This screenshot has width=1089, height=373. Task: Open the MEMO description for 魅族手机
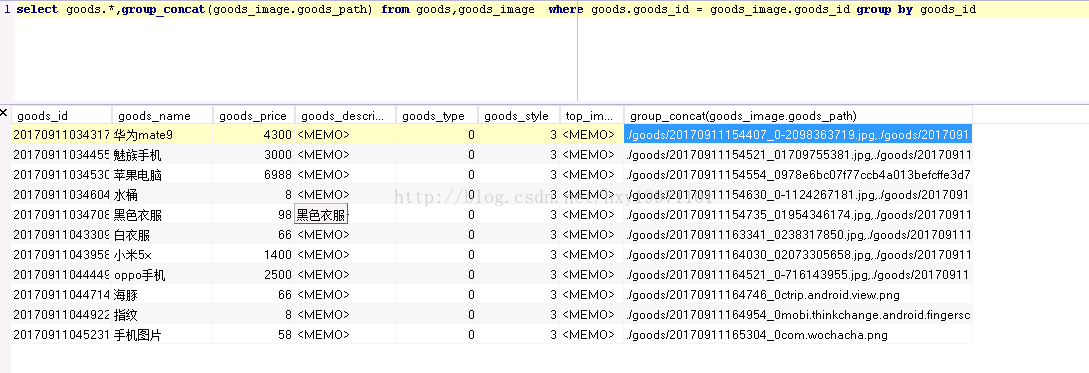pos(345,154)
